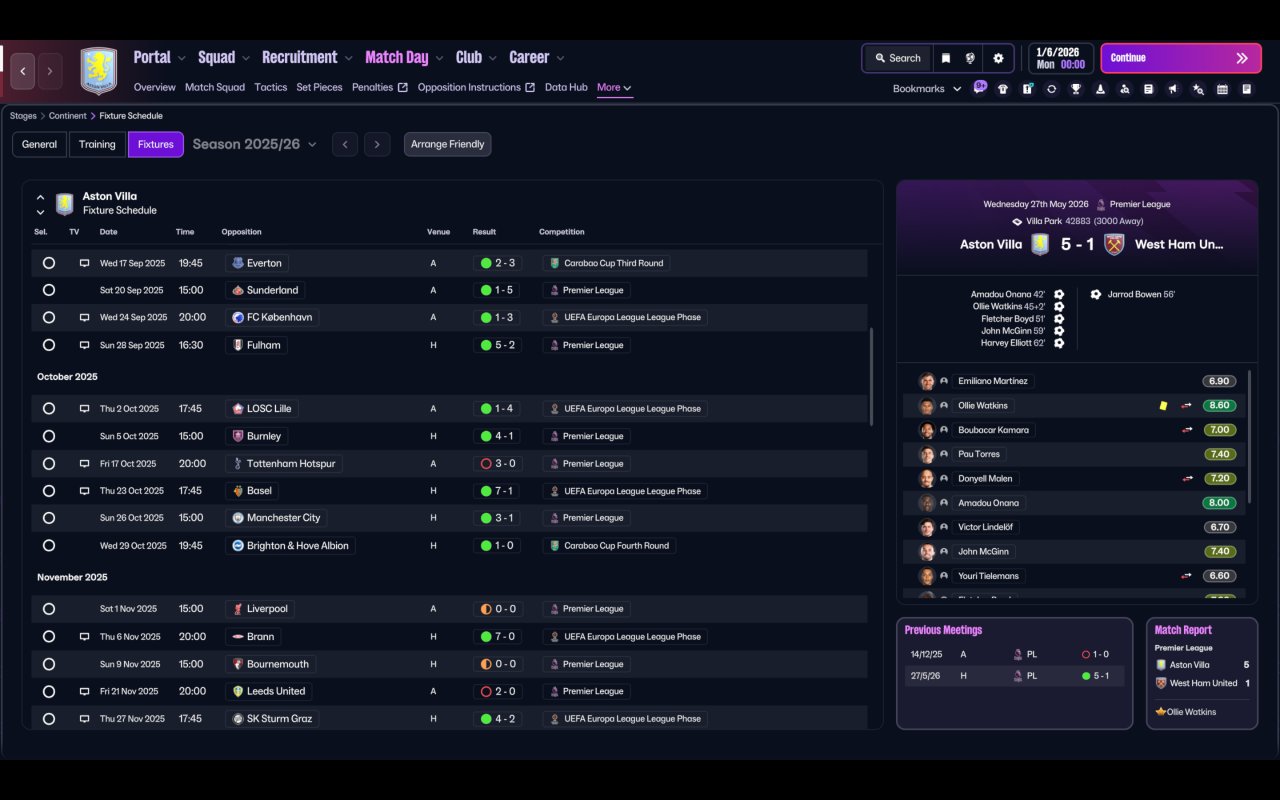Screen dimensions: 1280x800
Task: Open bookmark icon next to Search
Action: pos(945,58)
